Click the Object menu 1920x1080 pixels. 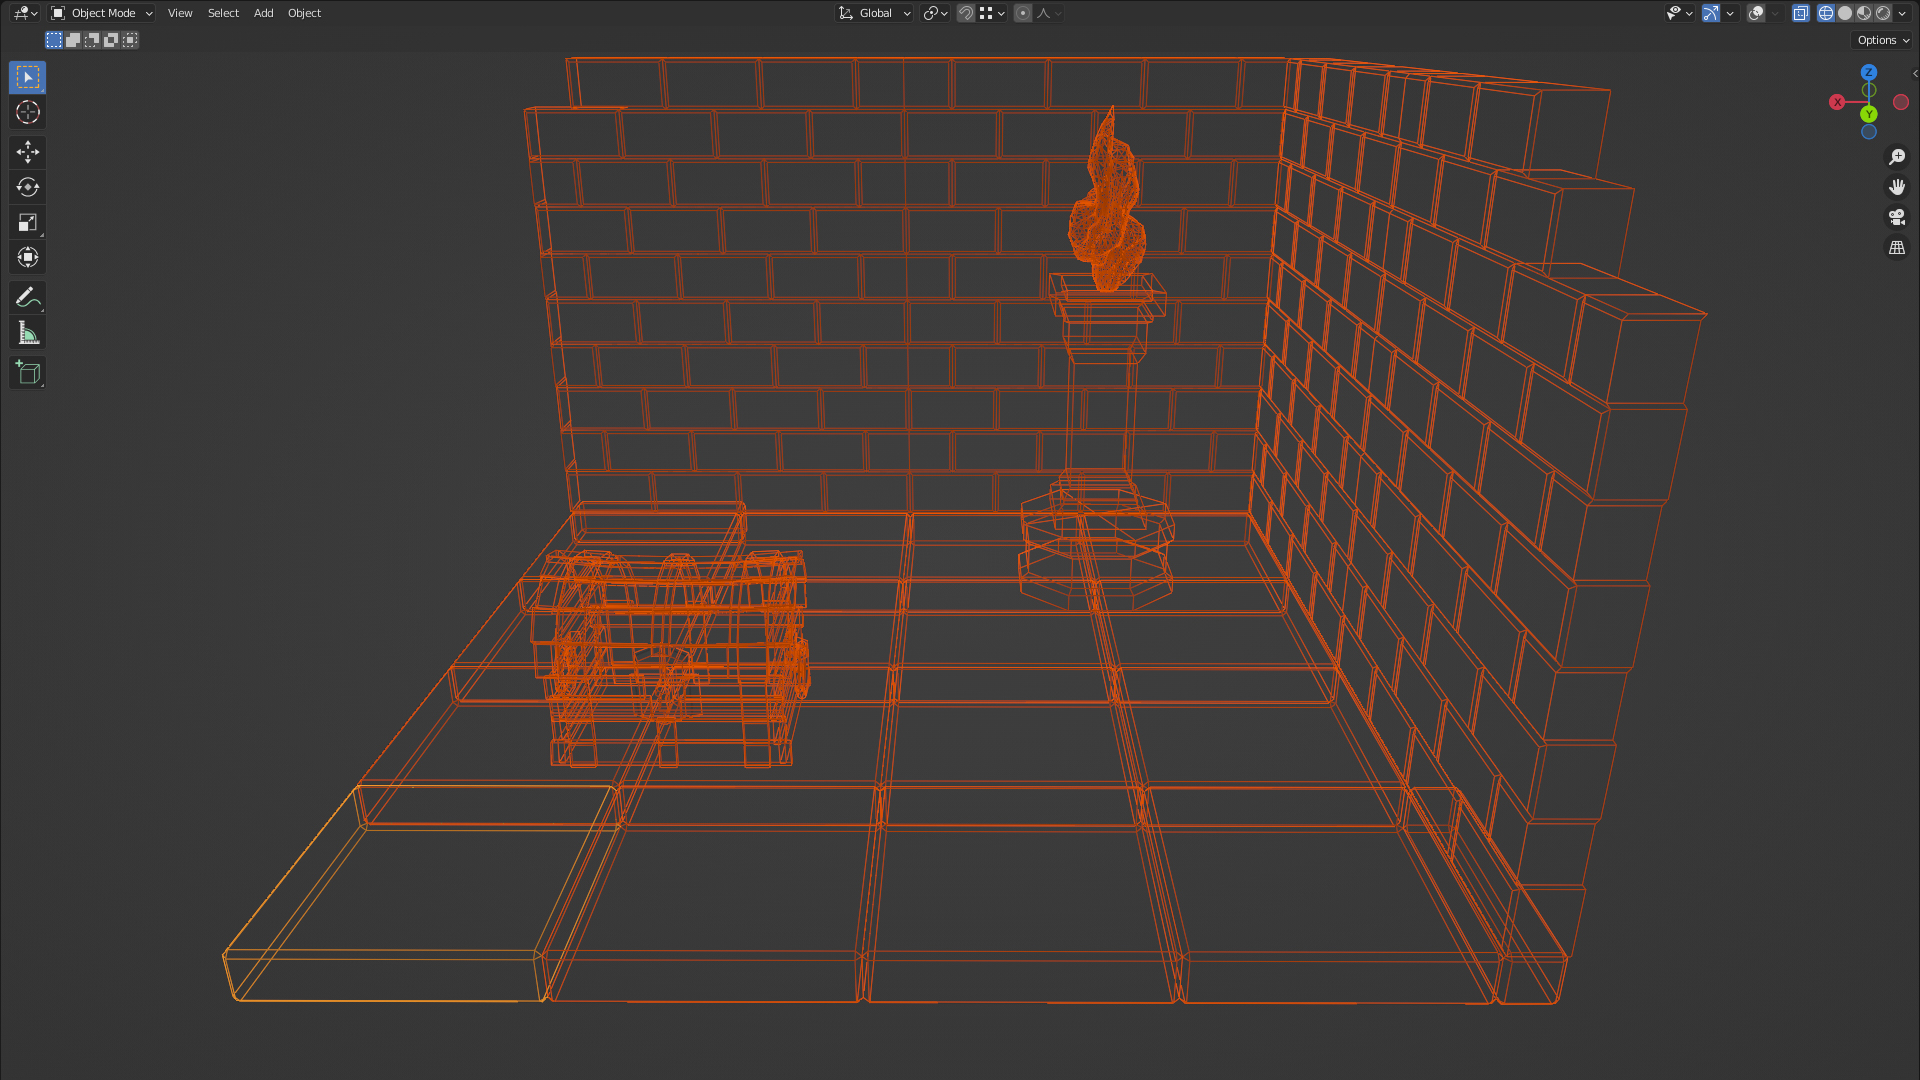click(x=304, y=13)
